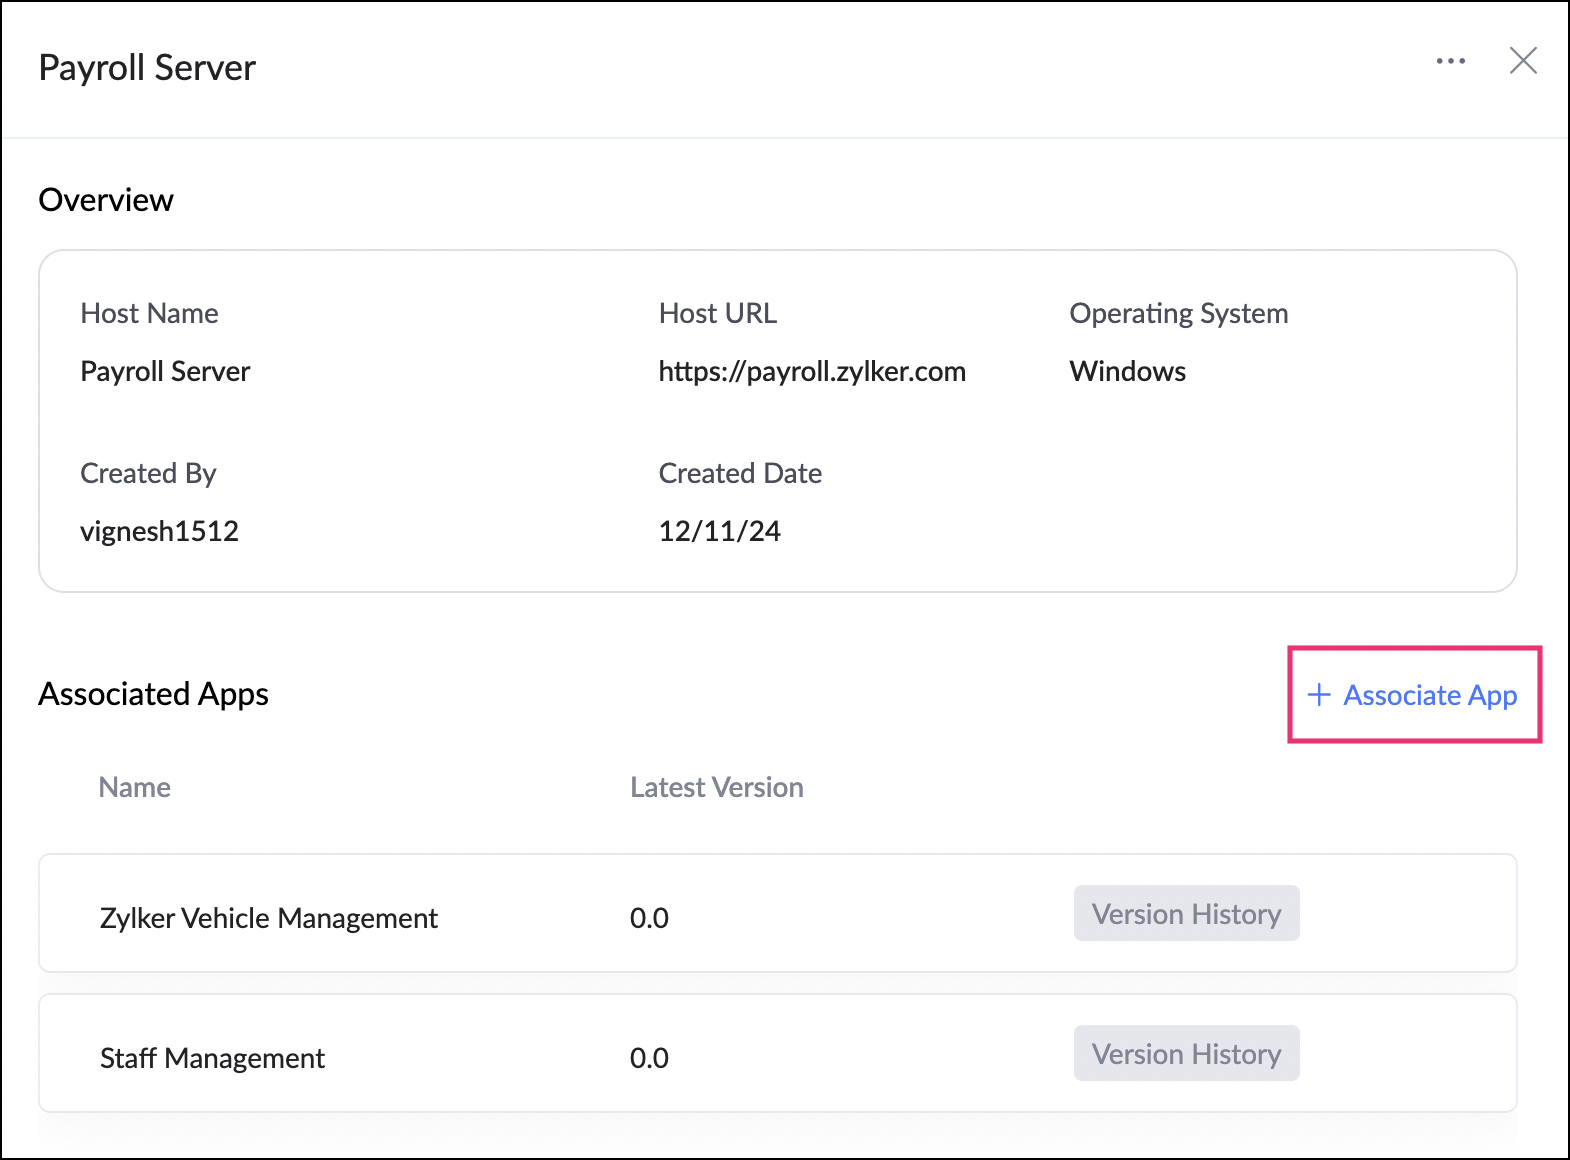Screen dimensions: 1570x1160
Task: Click the Payroll Server panel title
Action: [x=147, y=68]
